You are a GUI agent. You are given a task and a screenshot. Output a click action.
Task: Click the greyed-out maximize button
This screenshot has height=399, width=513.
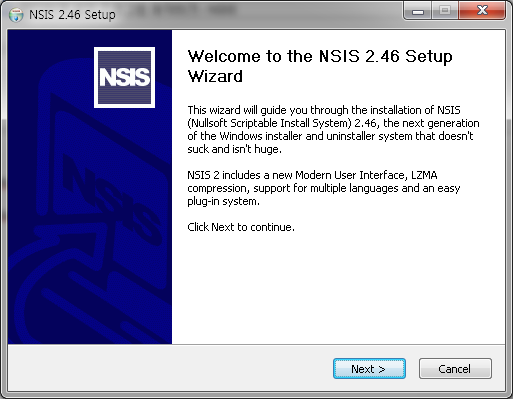point(445,12)
